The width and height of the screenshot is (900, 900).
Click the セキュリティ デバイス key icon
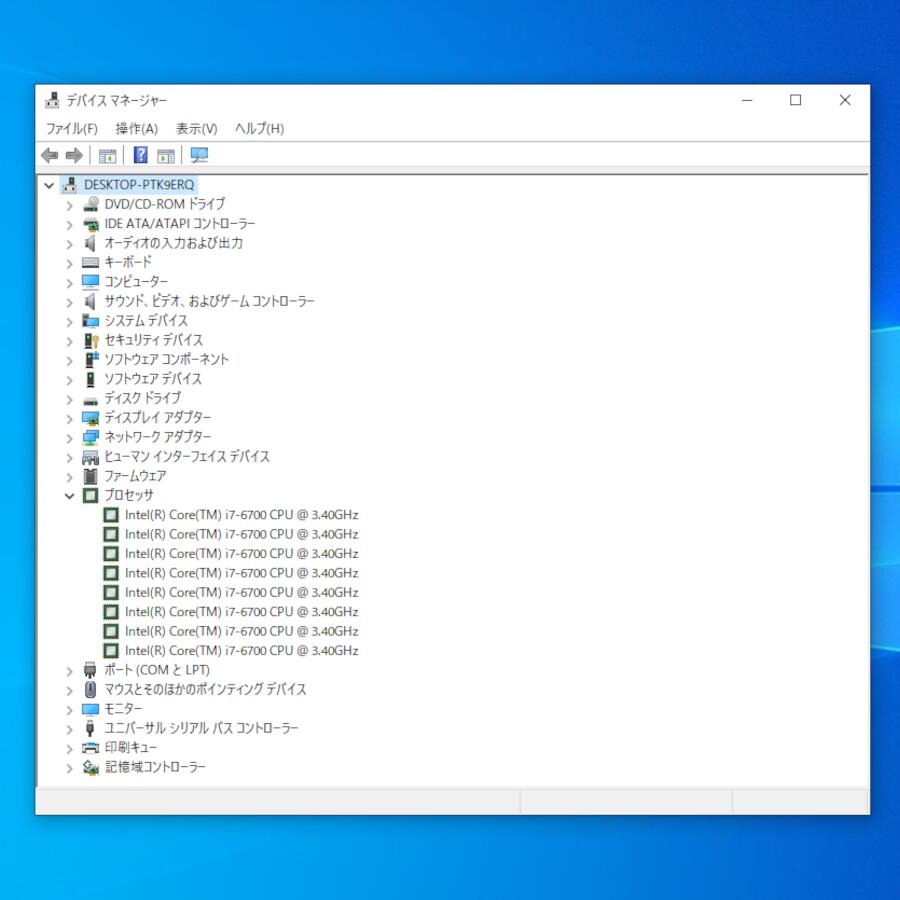[x=91, y=340]
